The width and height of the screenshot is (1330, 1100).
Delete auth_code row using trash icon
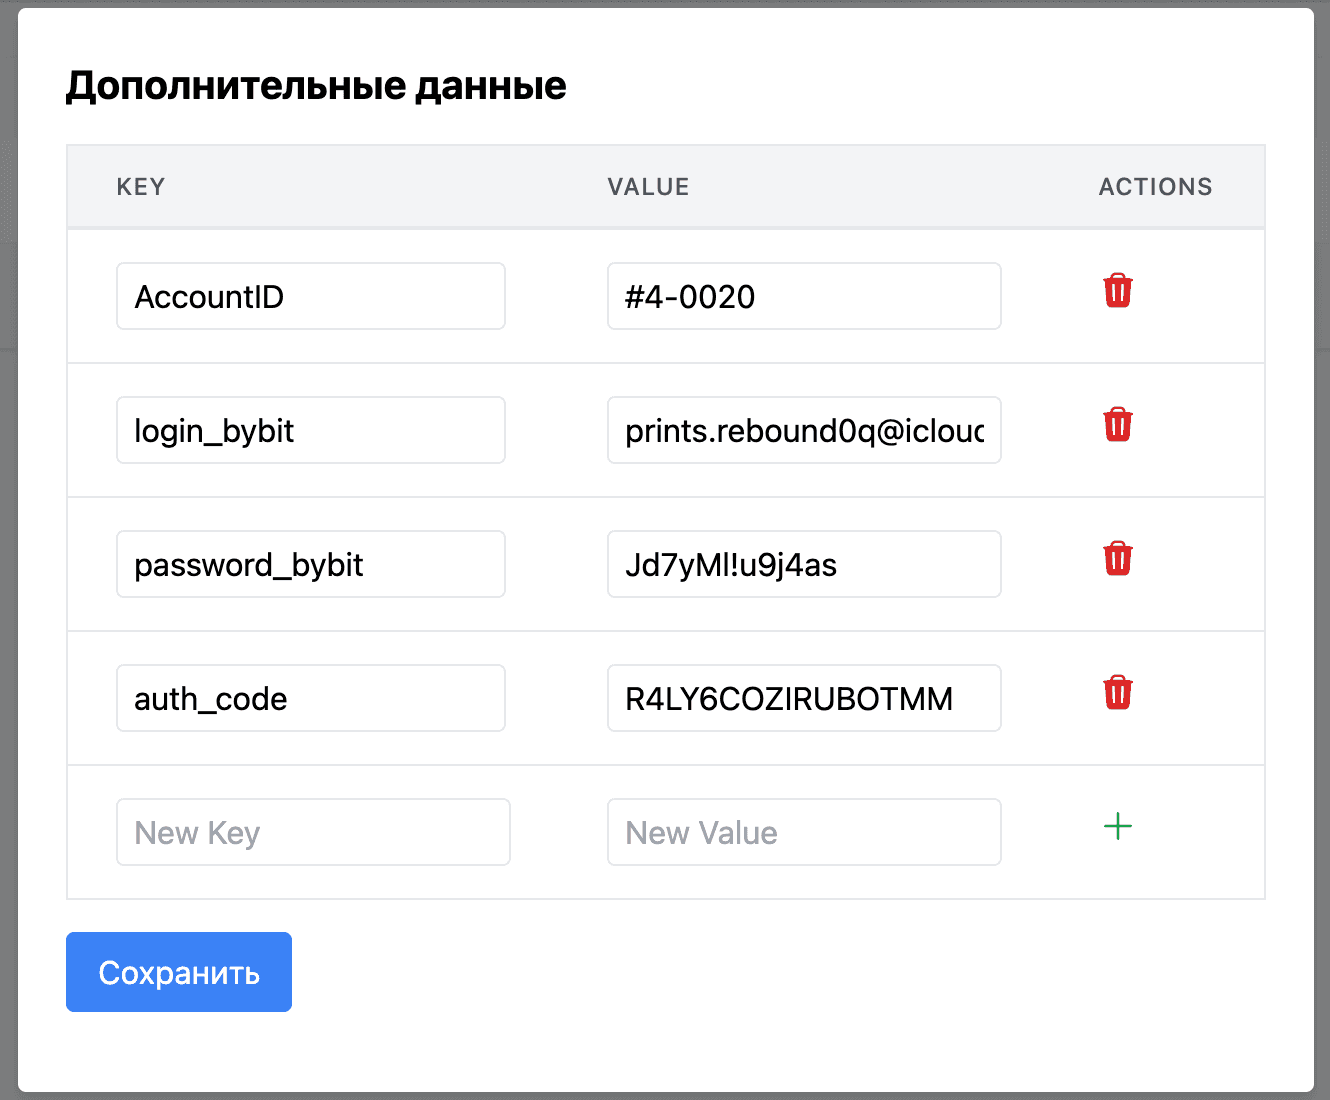click(1117, 693)
